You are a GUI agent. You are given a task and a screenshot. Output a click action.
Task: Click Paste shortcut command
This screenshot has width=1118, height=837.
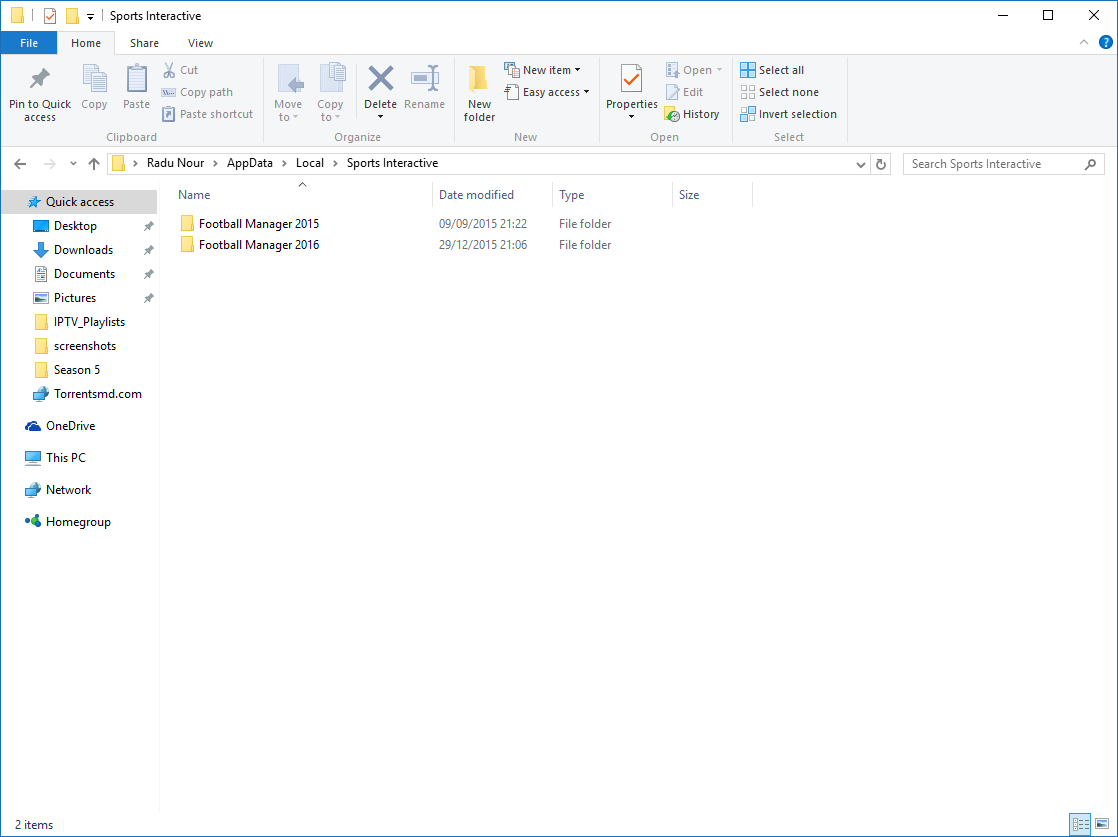click(207, 114)
